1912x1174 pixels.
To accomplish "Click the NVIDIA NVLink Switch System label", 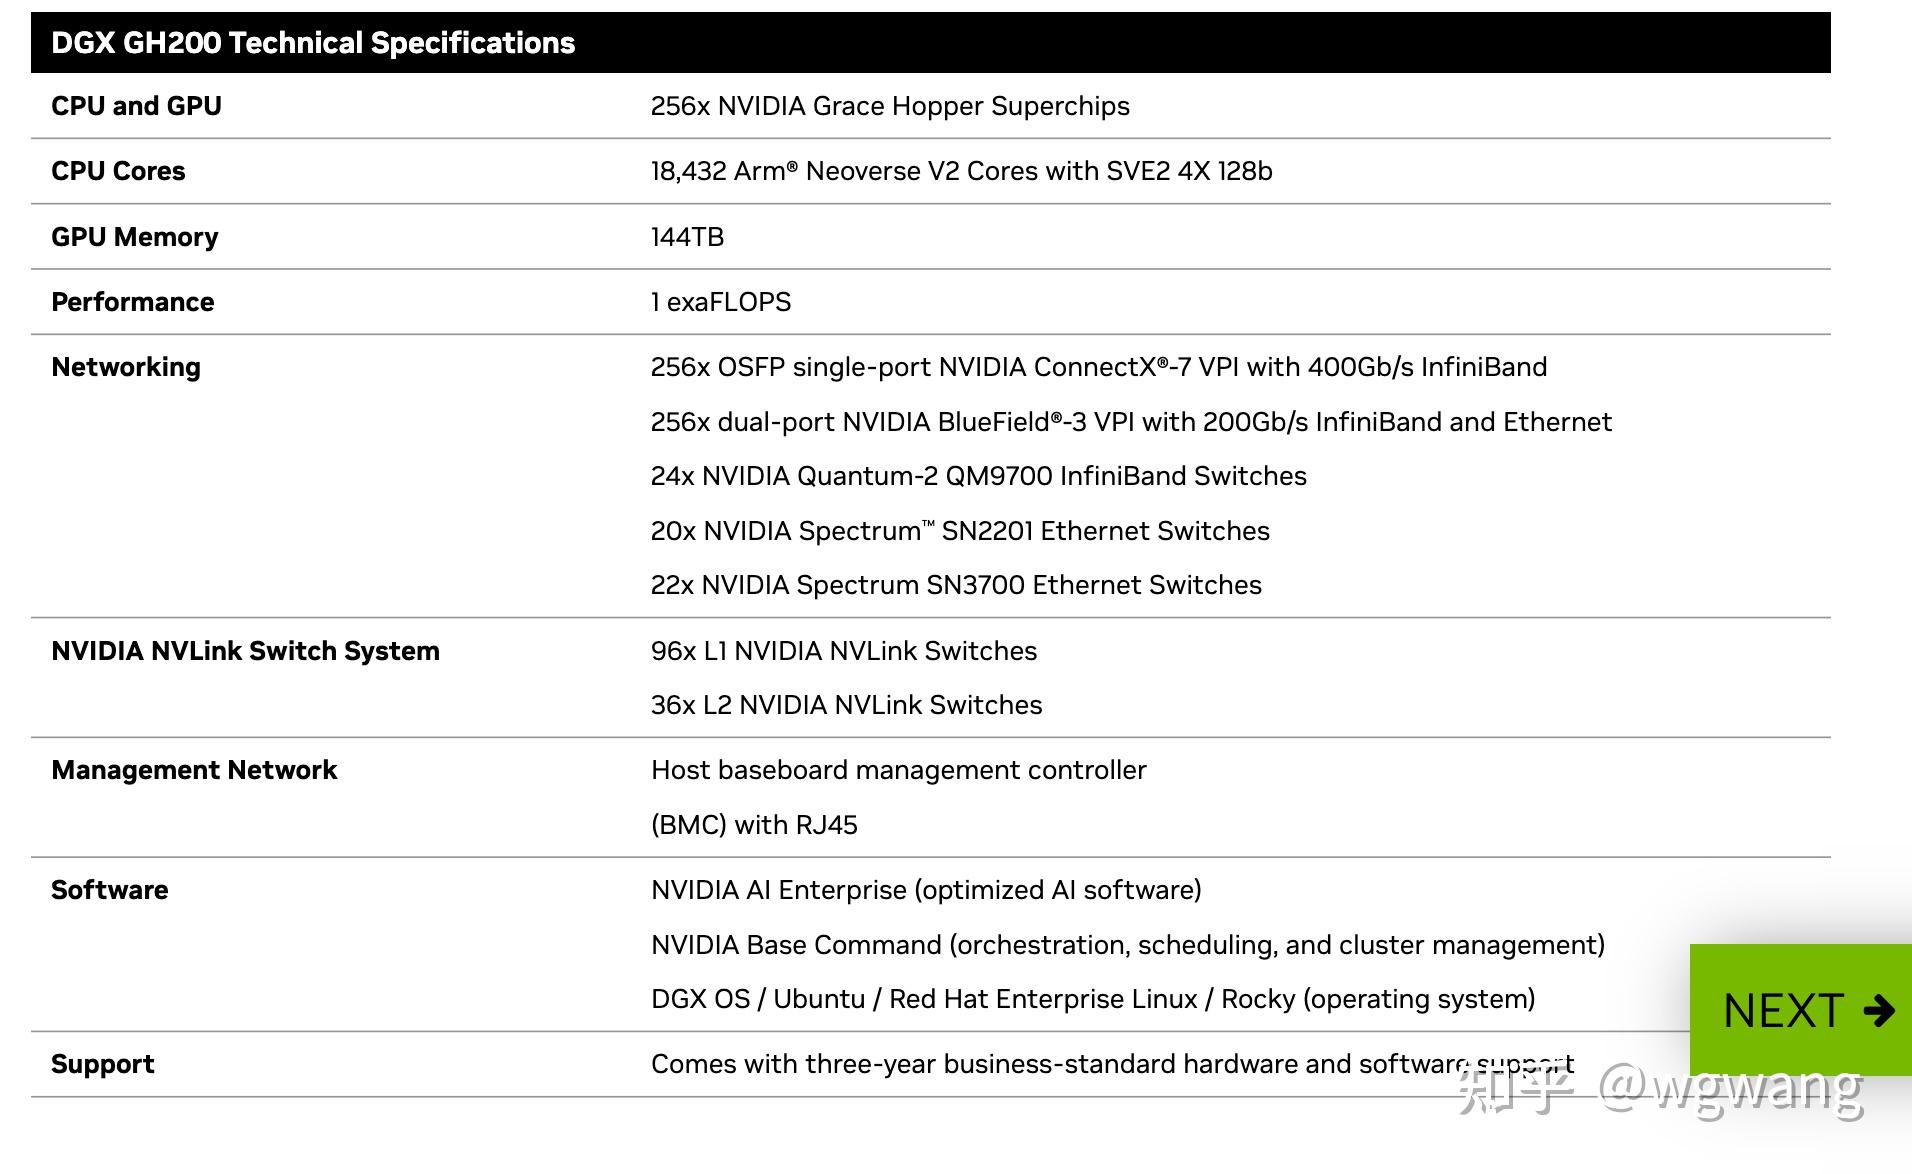I will [x=245, y=651].
